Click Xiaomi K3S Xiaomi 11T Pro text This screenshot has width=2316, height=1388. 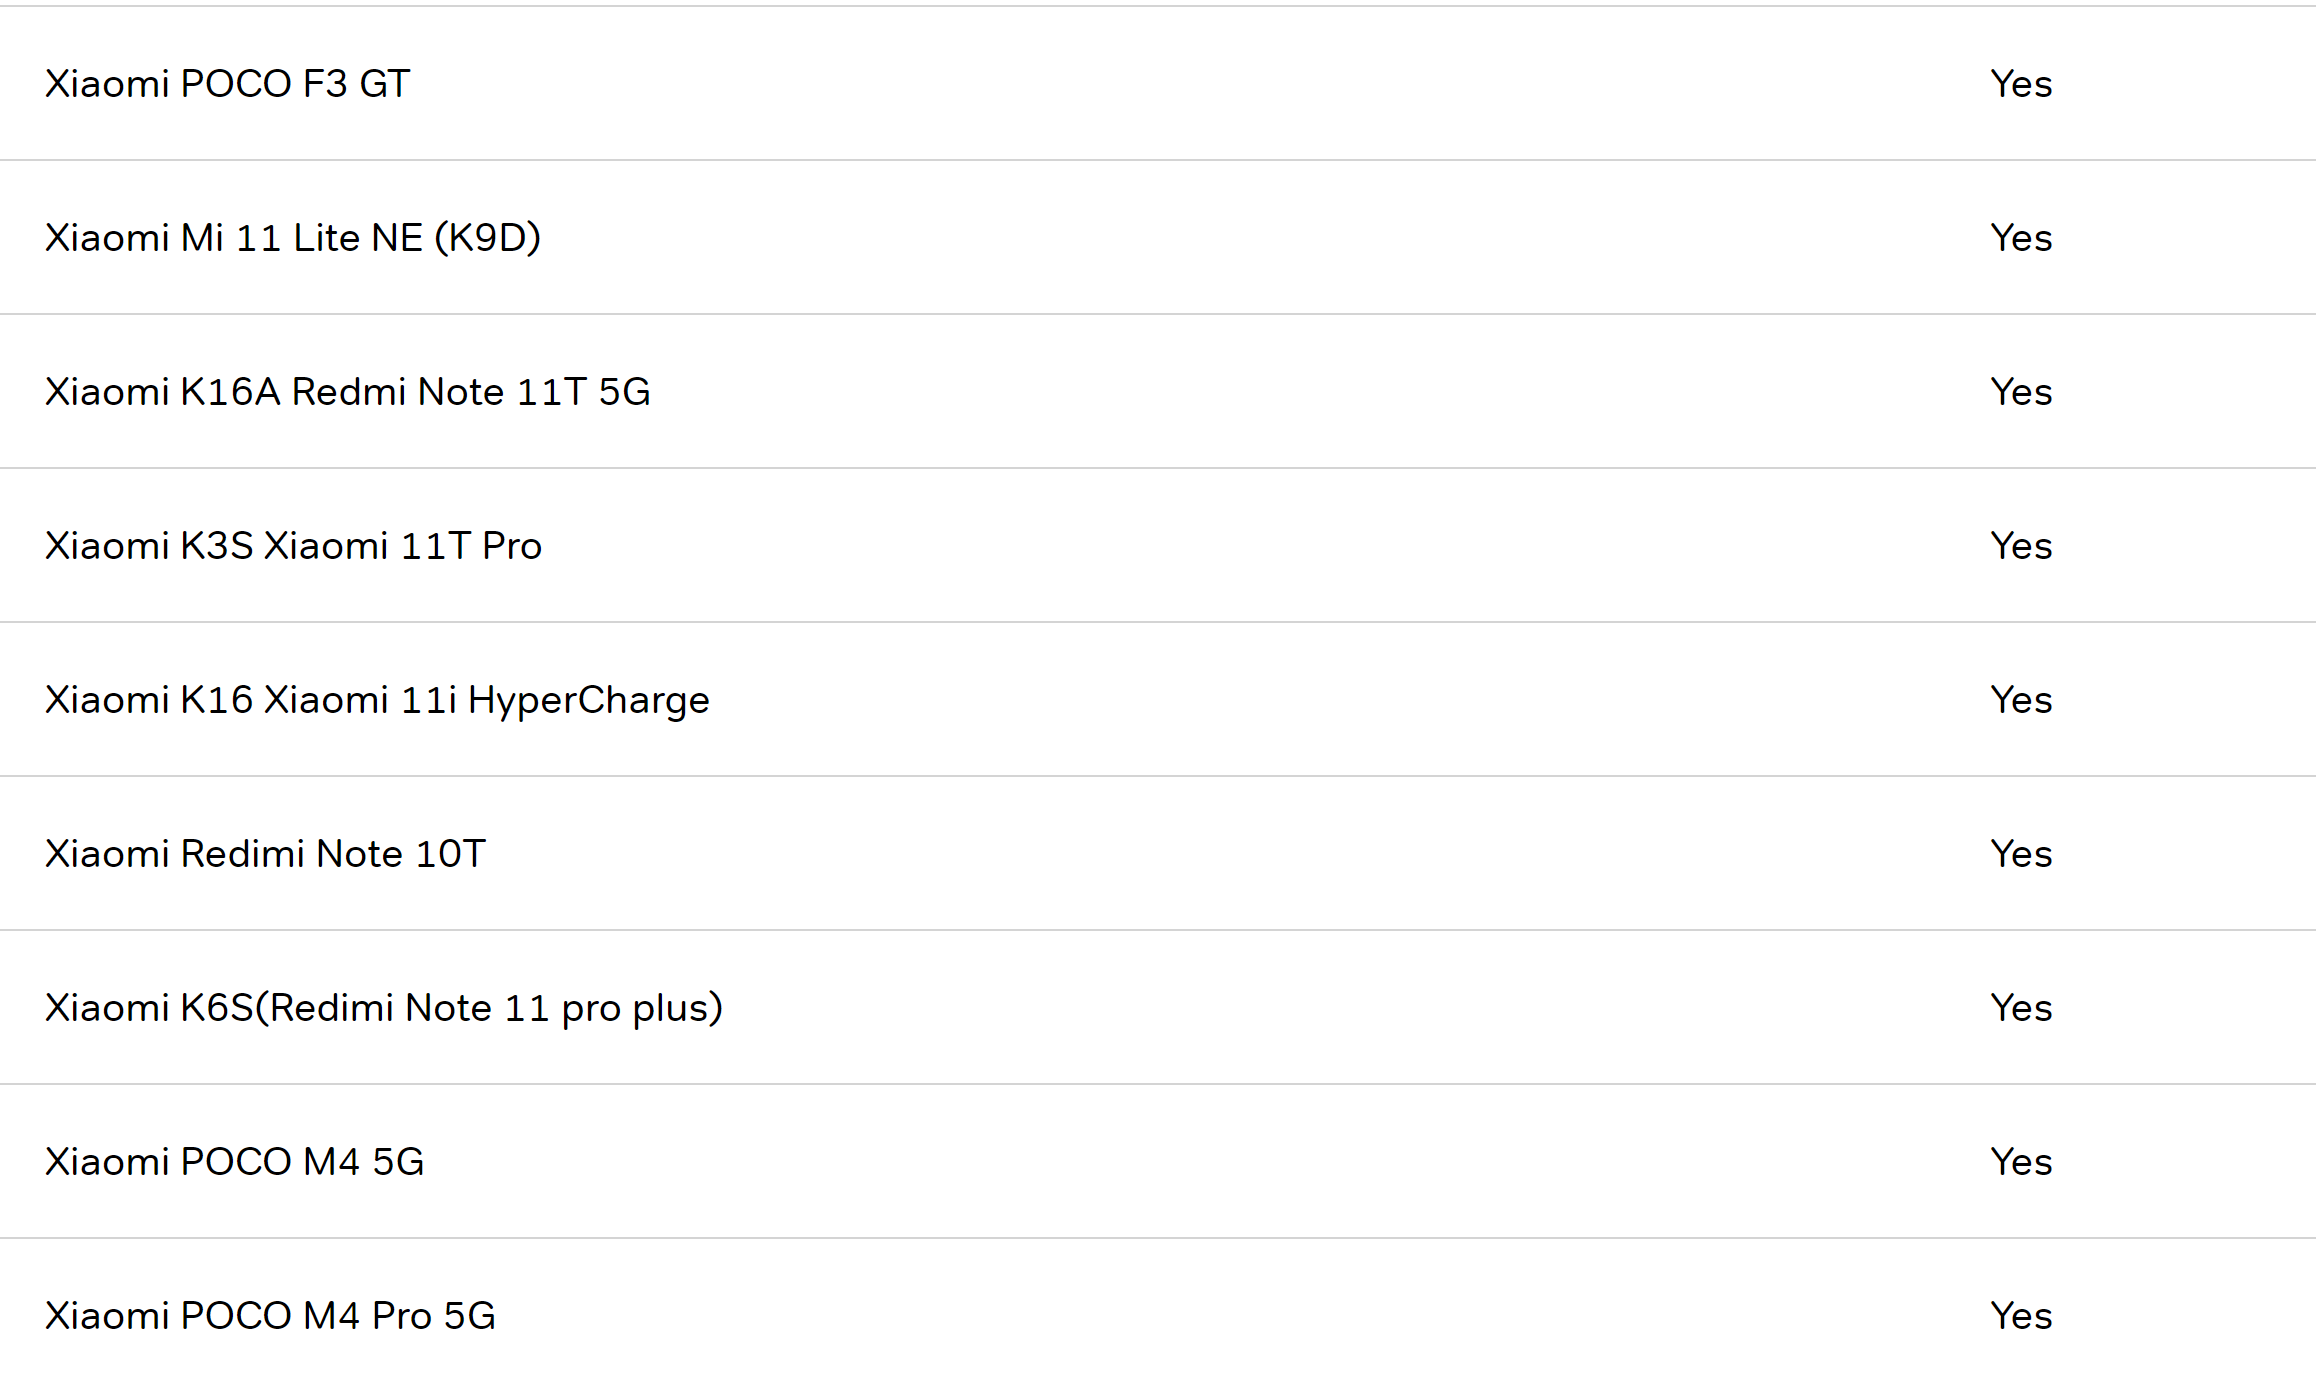(293, 546)
